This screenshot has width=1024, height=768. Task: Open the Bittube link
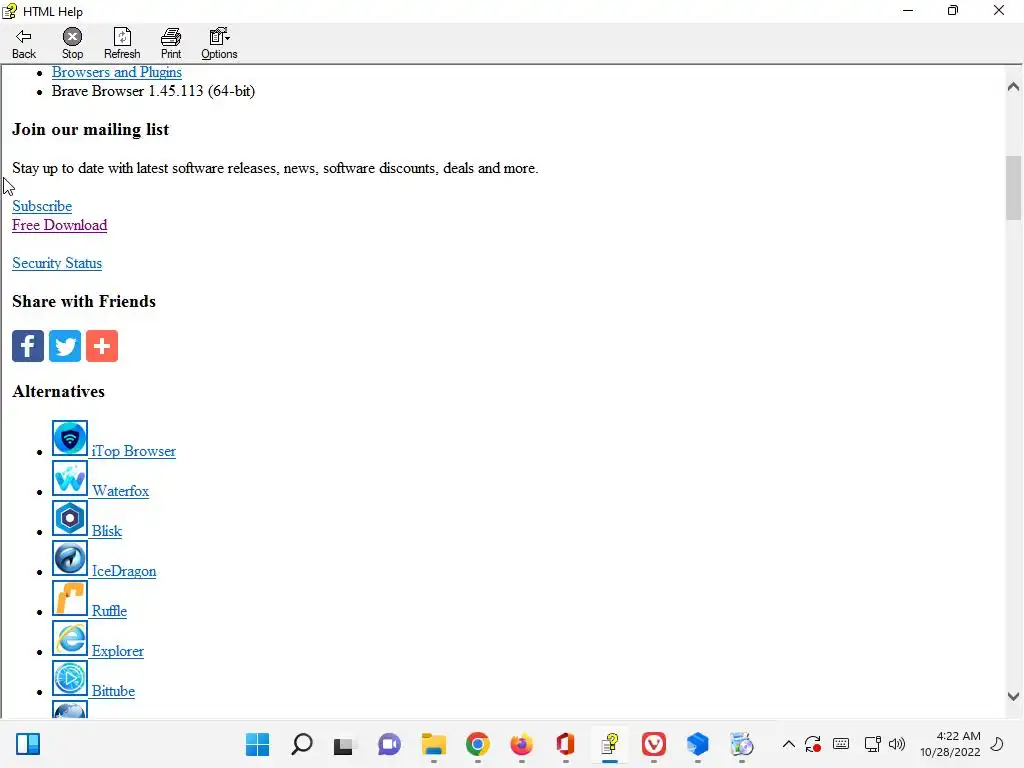point(113,691)
